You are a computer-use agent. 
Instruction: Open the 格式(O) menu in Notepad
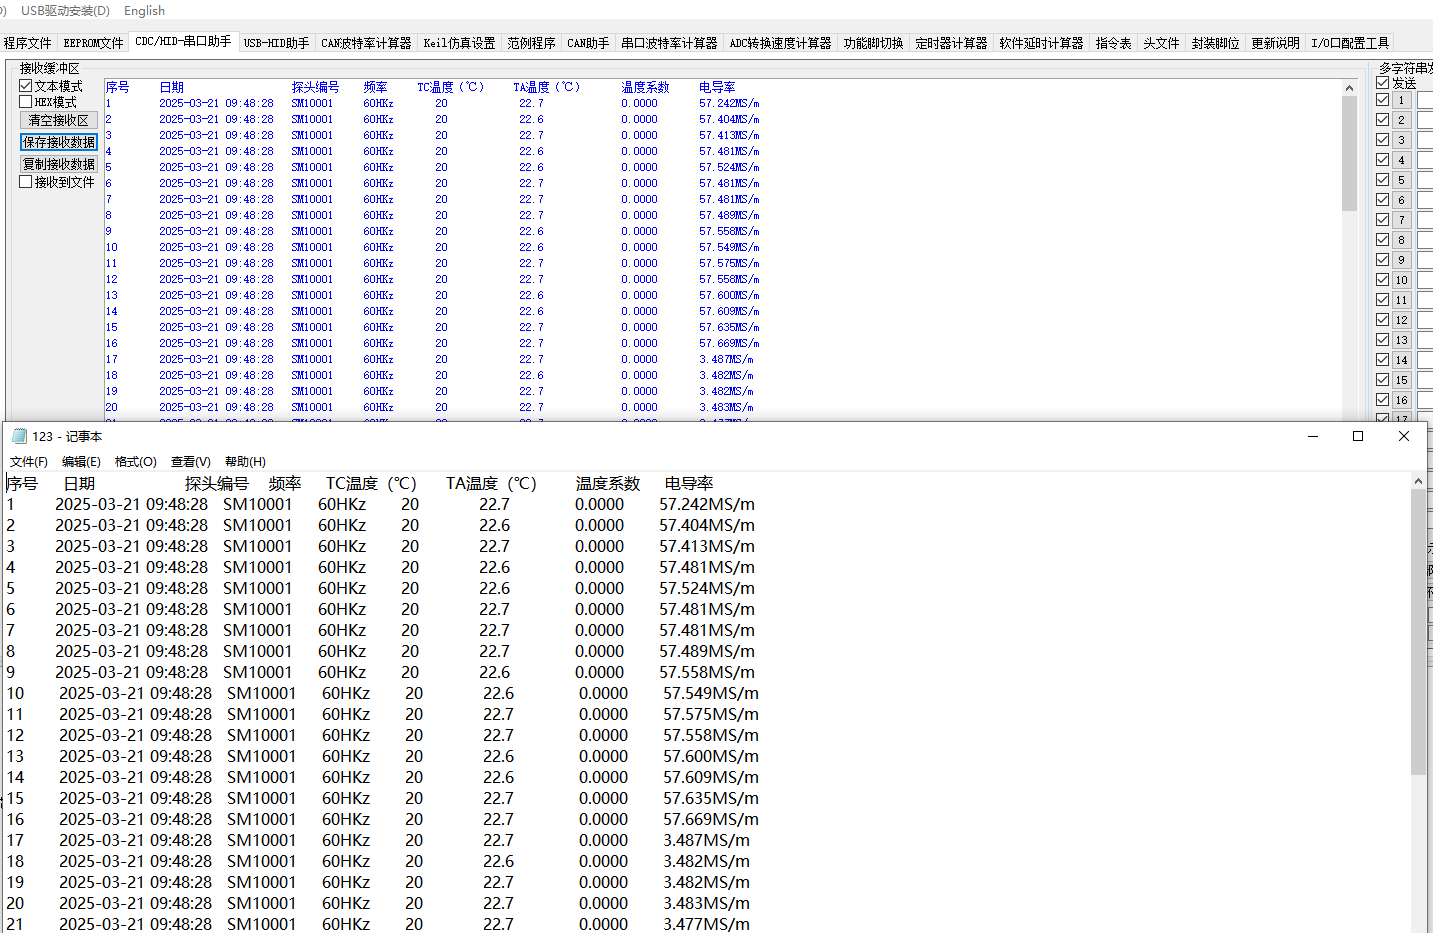click(135, 462)
